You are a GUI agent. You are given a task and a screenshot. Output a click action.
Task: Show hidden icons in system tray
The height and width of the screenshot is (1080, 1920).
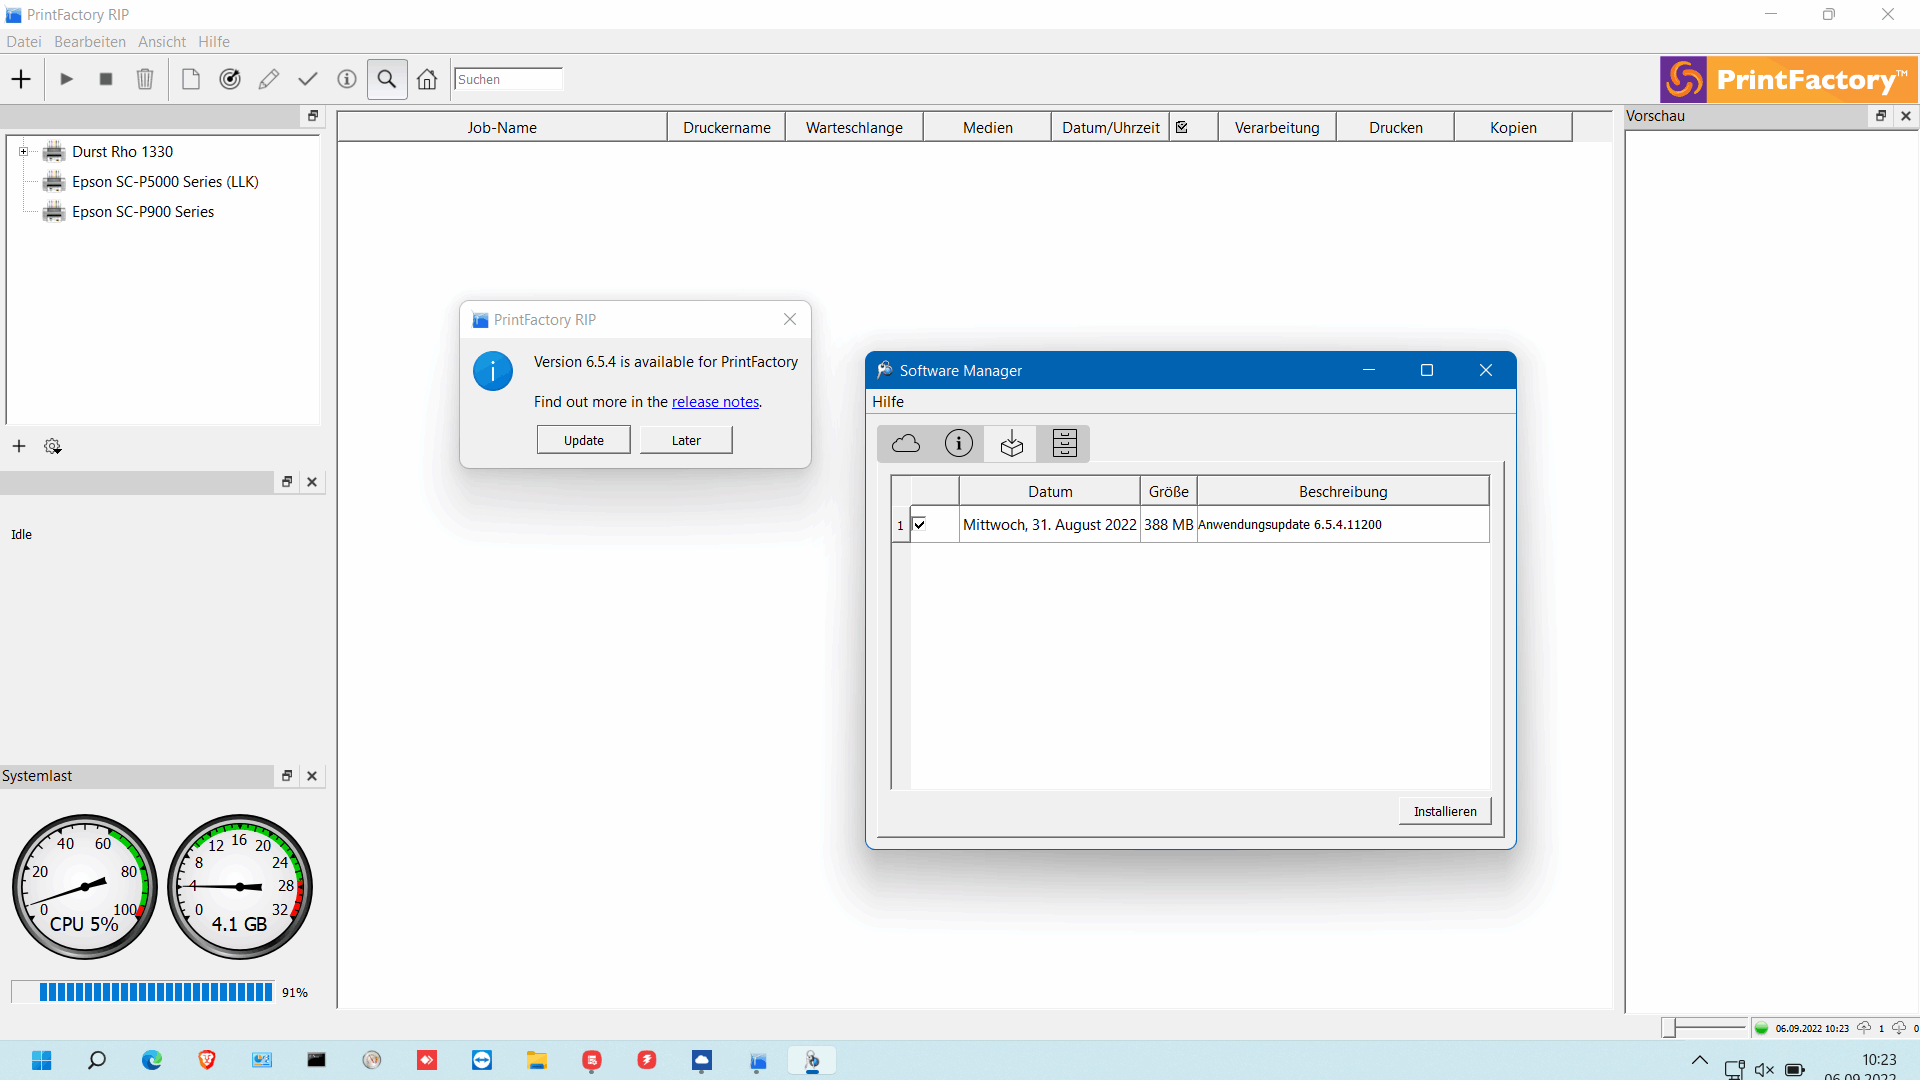[x=1699, y=1060]
